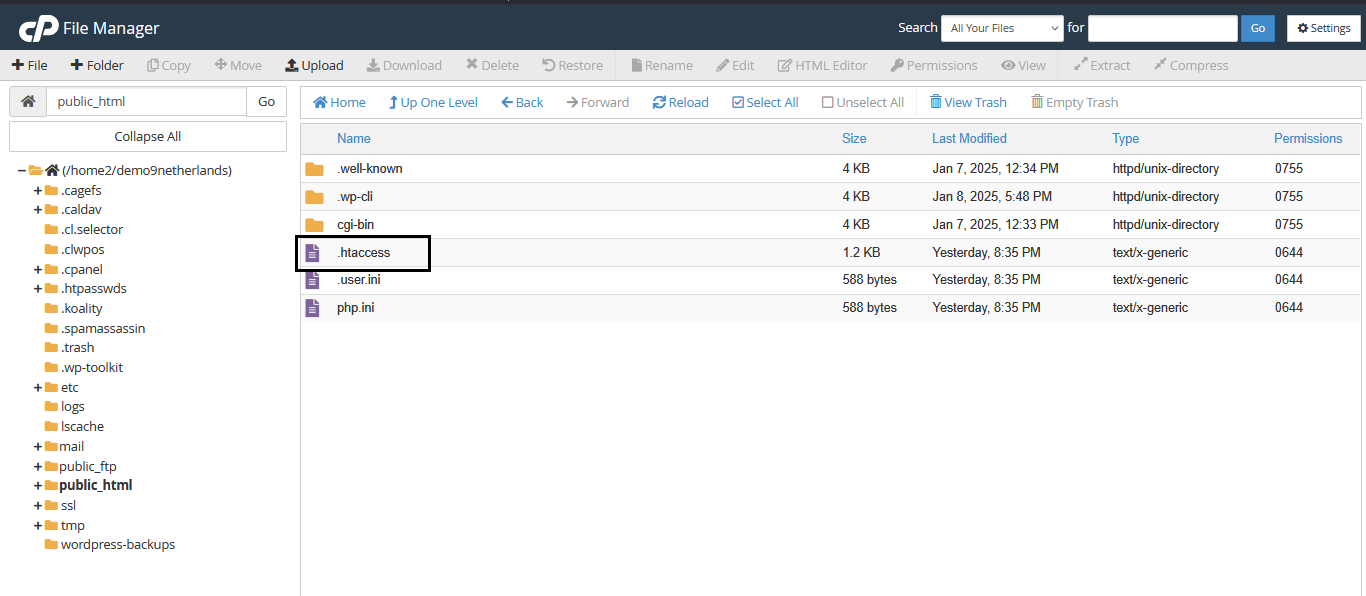Check Select All files
The height and width of the screenshot is (596, 1366).
765,102
